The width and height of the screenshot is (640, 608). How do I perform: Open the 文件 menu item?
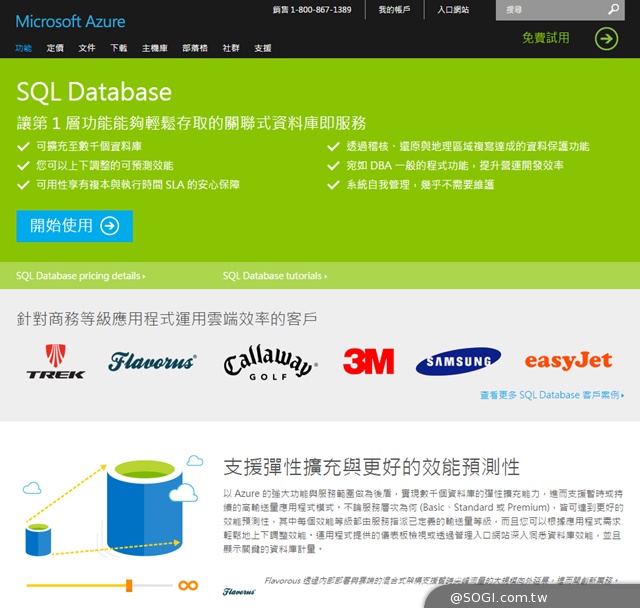coord(87,48)
